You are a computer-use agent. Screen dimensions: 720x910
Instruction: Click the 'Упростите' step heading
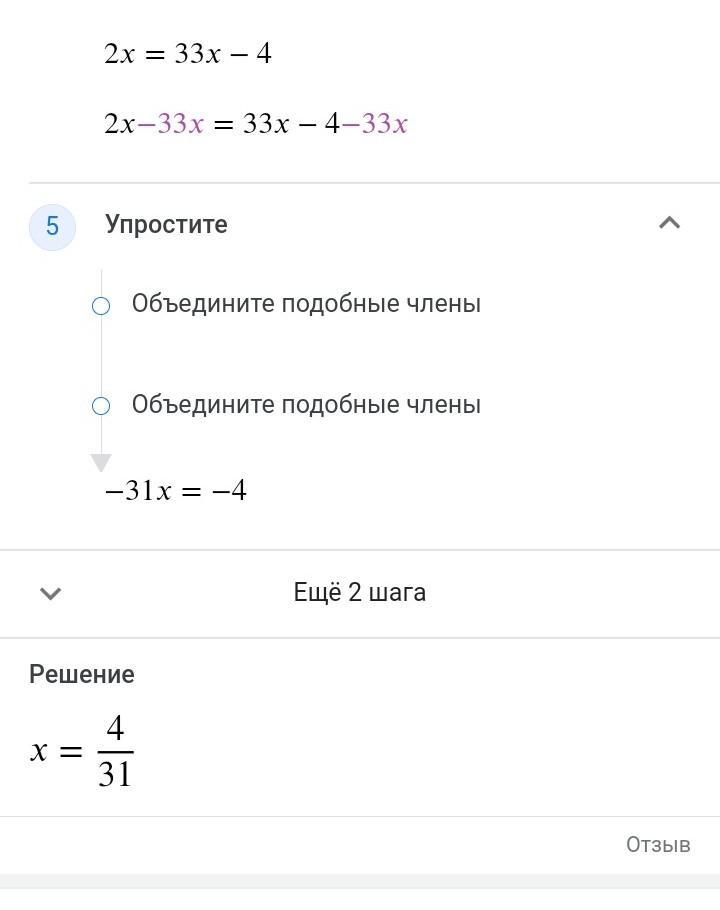pos(167,224)
